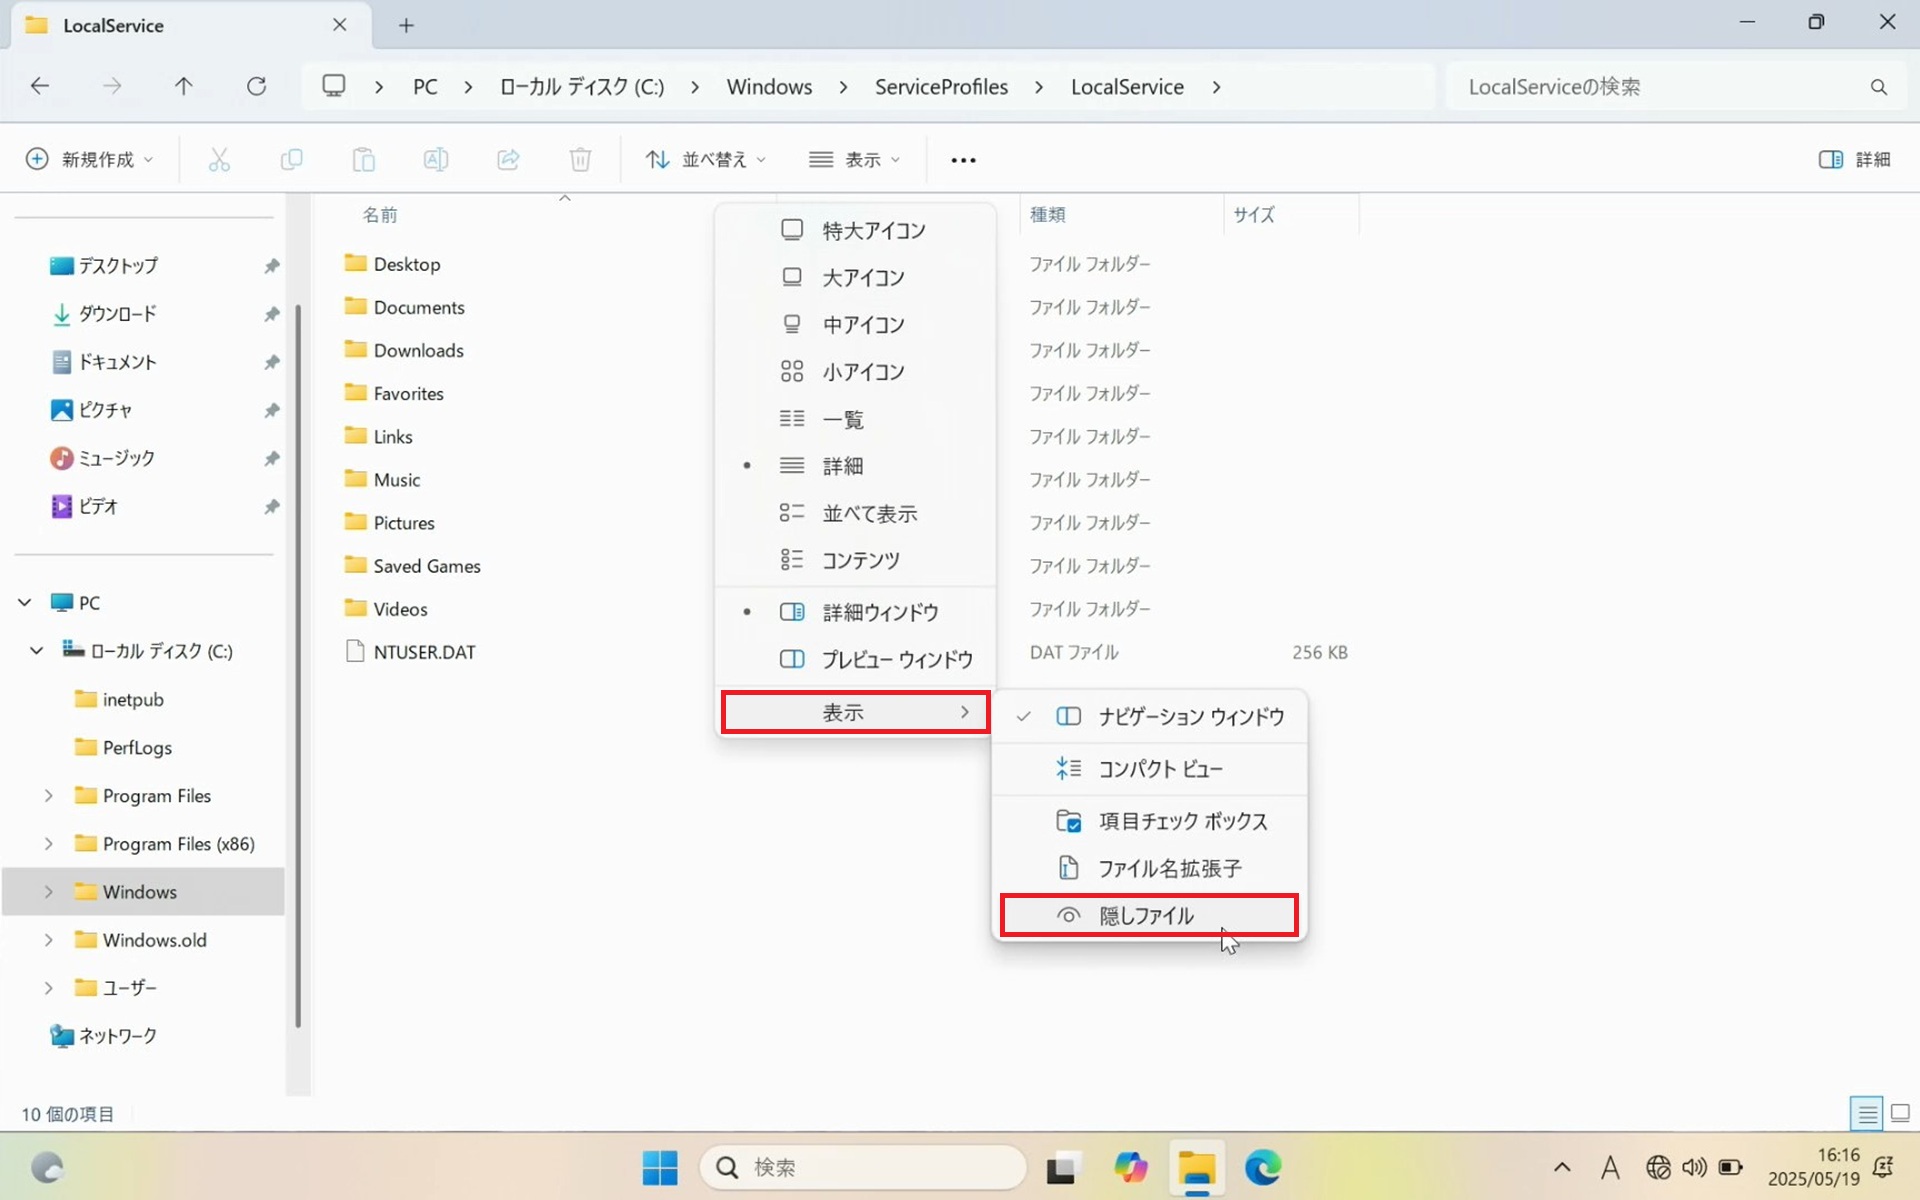The image size is (1920, 1200).
Task: Switch to the large icons view at bottom right
Action: coord(1900,1113)
